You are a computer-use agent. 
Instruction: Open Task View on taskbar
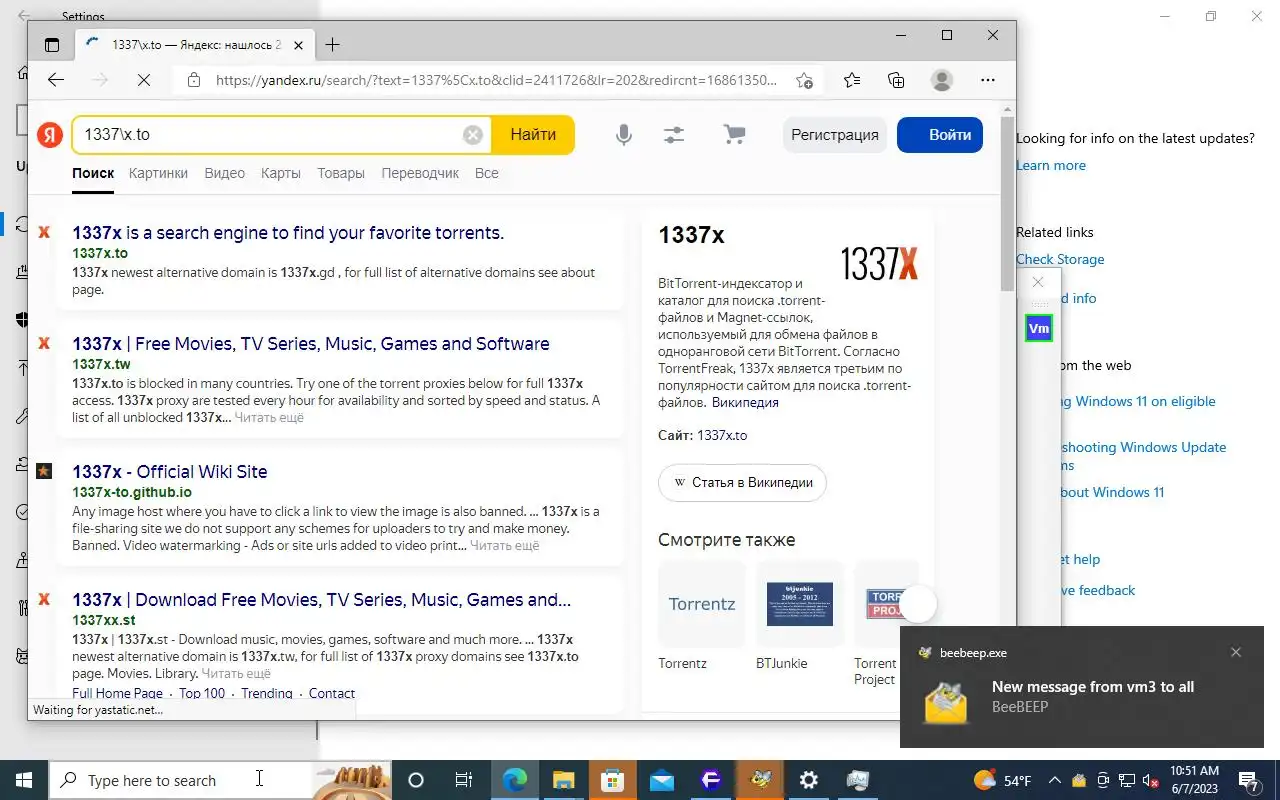pyautogui.click(x=464, y=780)
